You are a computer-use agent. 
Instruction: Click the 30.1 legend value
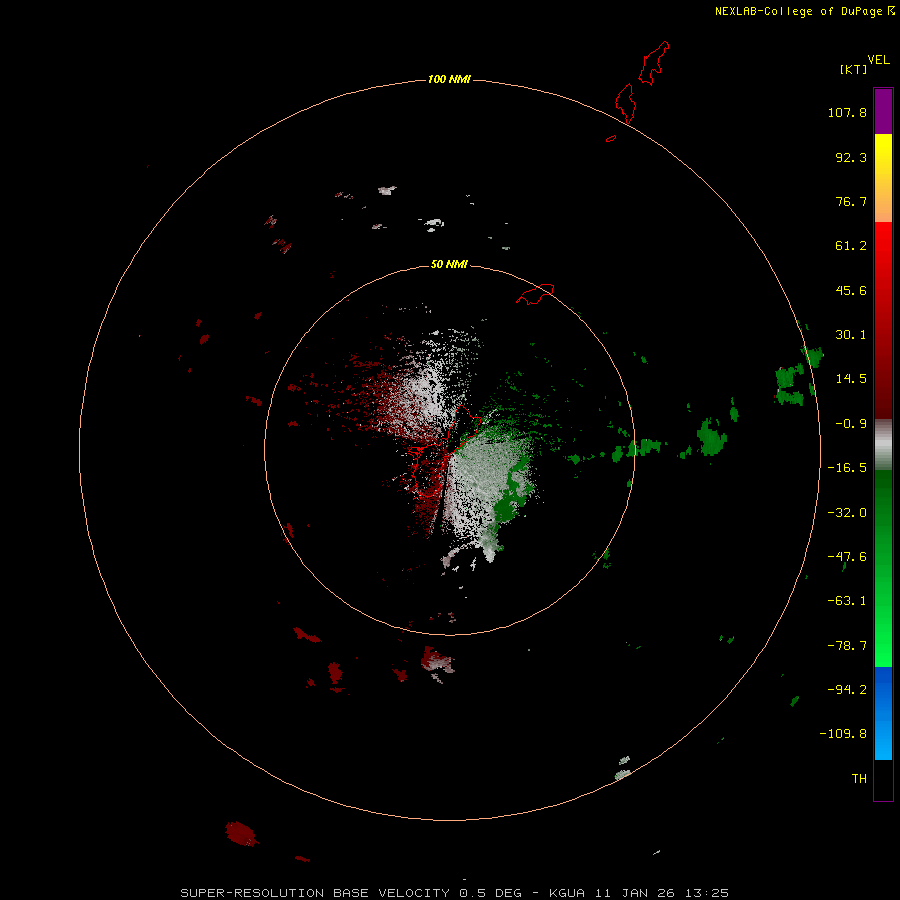(x=851, y=335)
